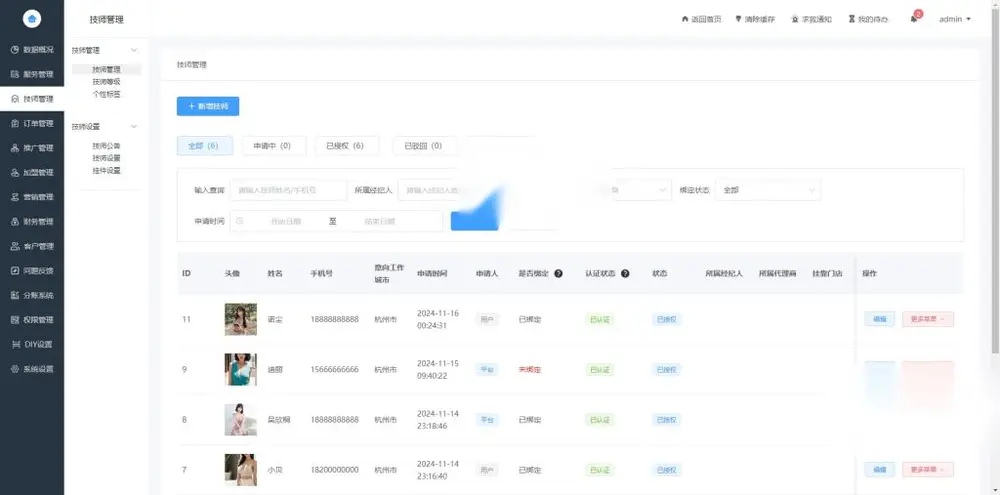
Task: Open 分账系统 in the sidebar
Action: tap(32, 295)
